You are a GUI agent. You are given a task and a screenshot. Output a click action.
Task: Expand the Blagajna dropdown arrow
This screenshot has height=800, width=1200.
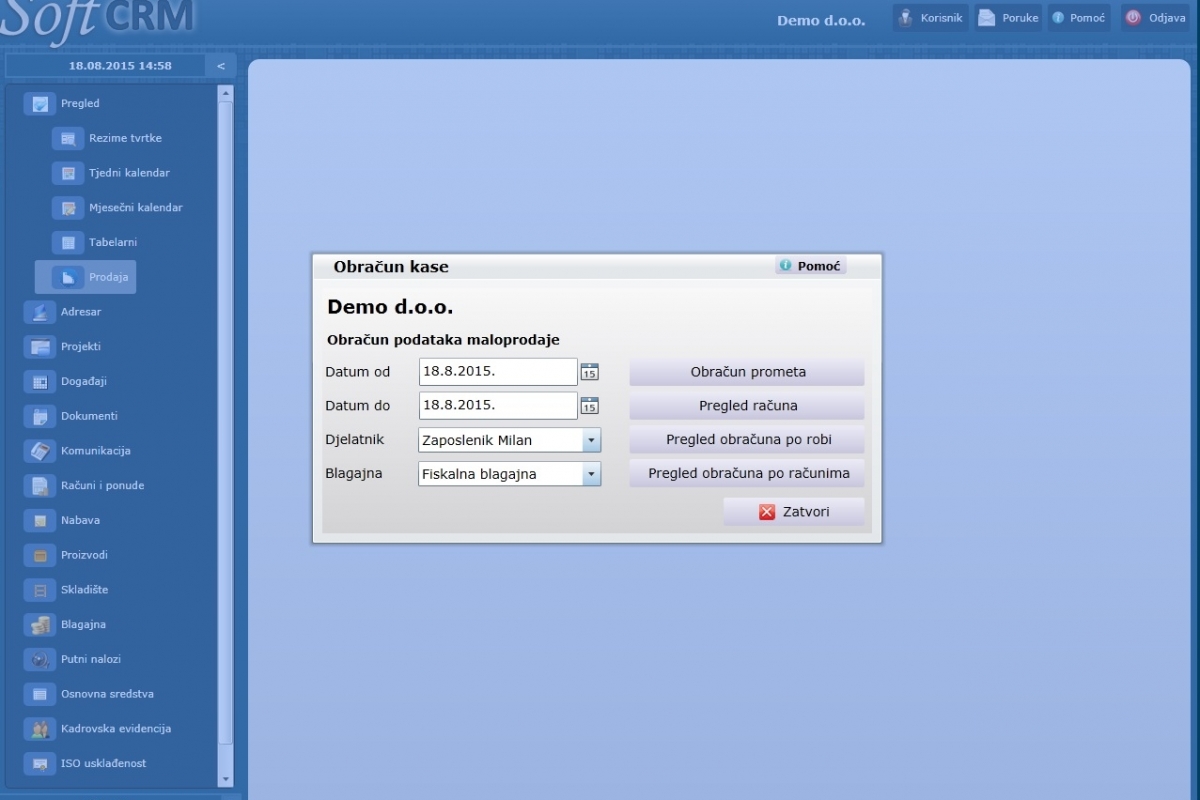tap(591, 474)
